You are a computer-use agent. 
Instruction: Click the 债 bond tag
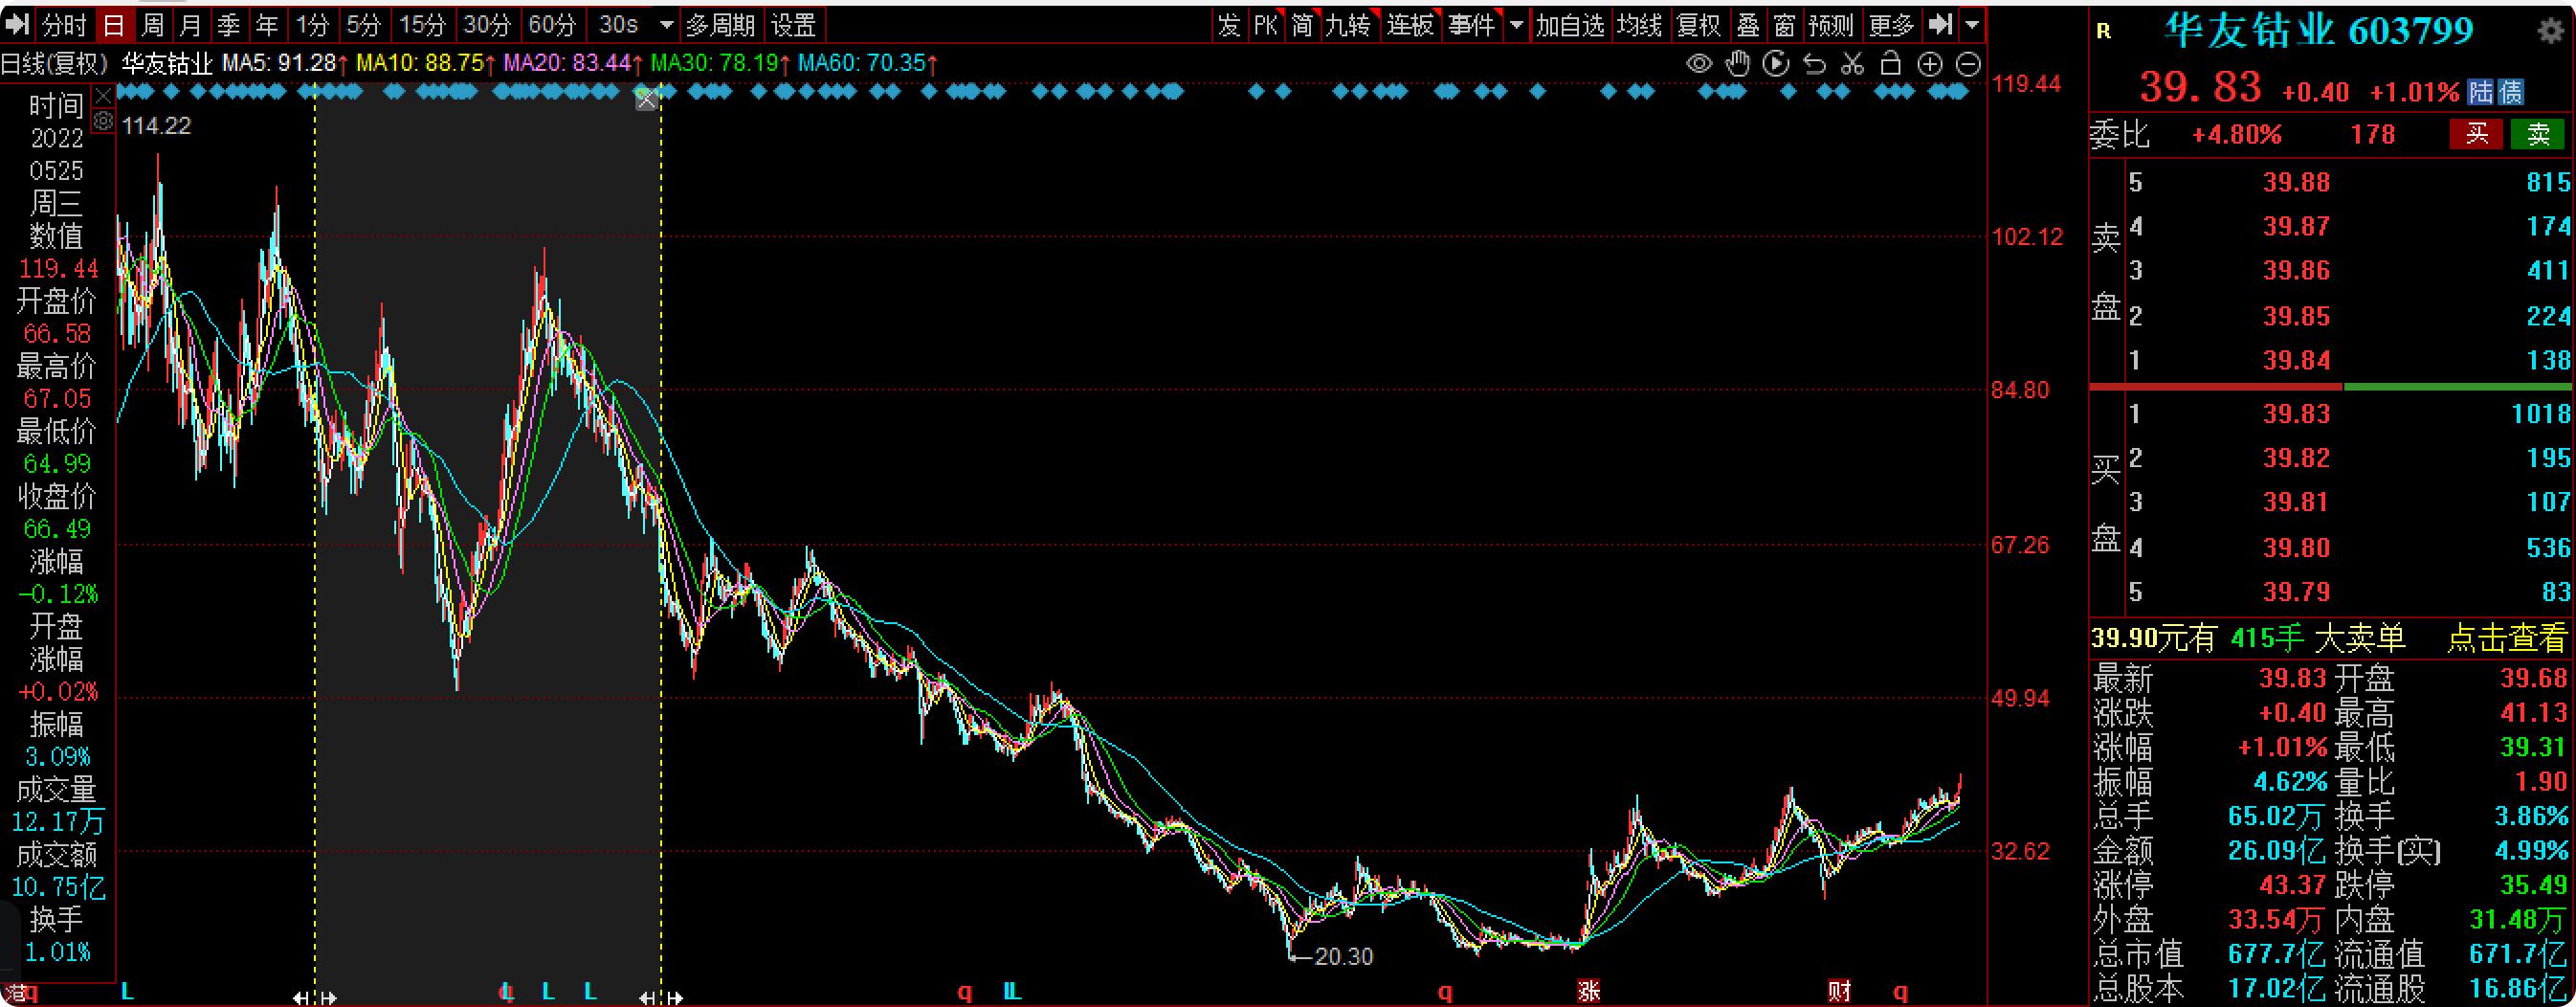pos(2510,92)
